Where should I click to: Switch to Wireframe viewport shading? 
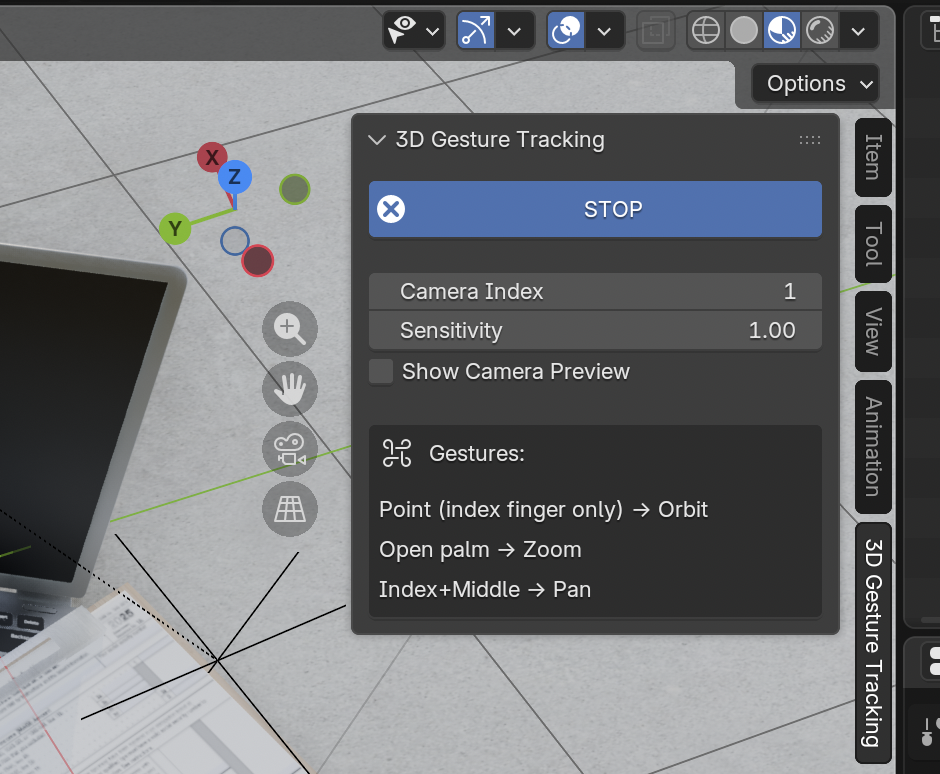point(705,30)
